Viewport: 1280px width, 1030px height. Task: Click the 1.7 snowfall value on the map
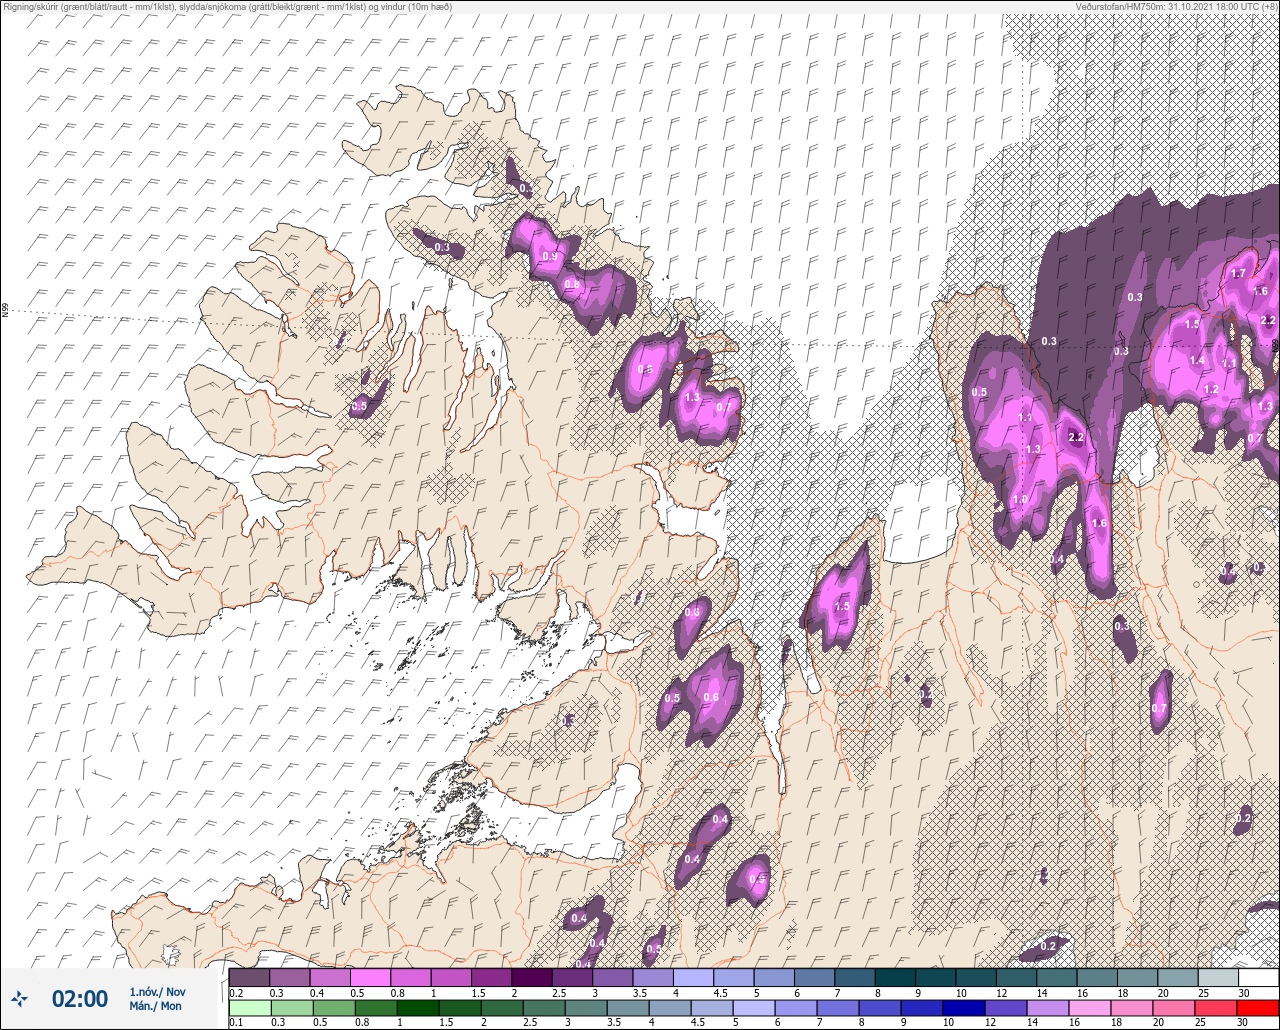1238,273
